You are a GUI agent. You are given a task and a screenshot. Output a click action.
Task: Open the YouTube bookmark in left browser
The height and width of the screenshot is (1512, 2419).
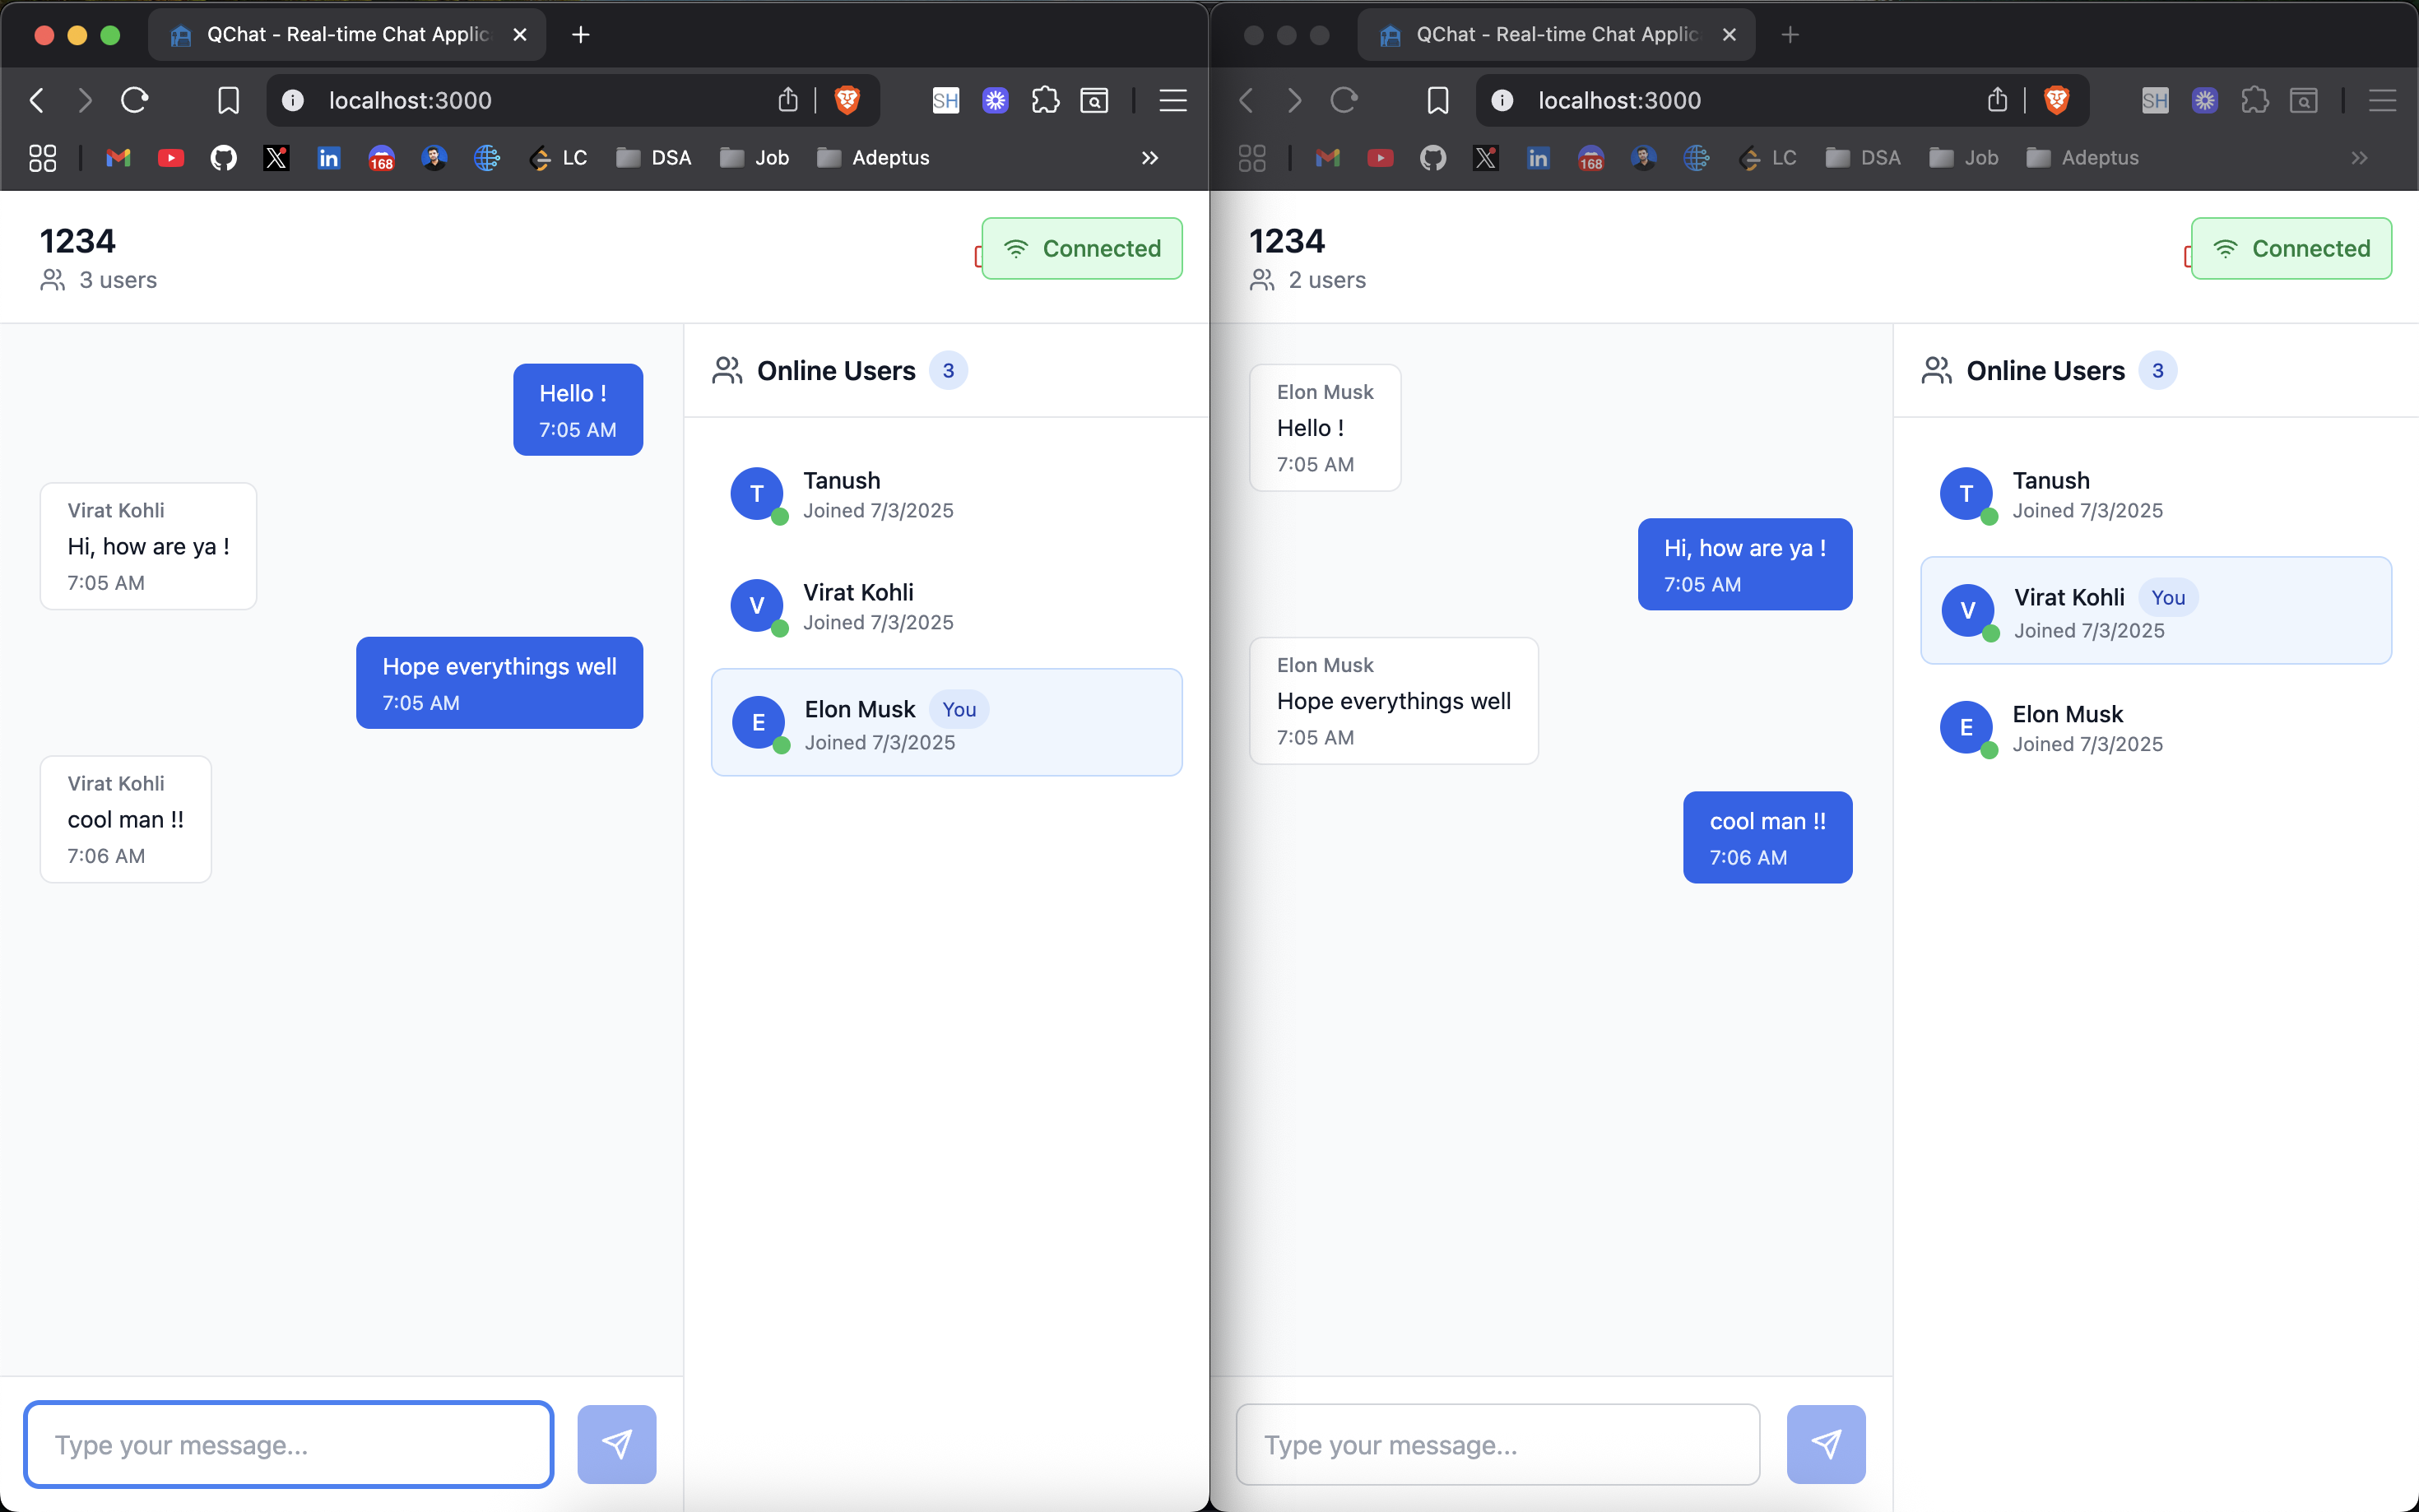(x=171, y=158)
